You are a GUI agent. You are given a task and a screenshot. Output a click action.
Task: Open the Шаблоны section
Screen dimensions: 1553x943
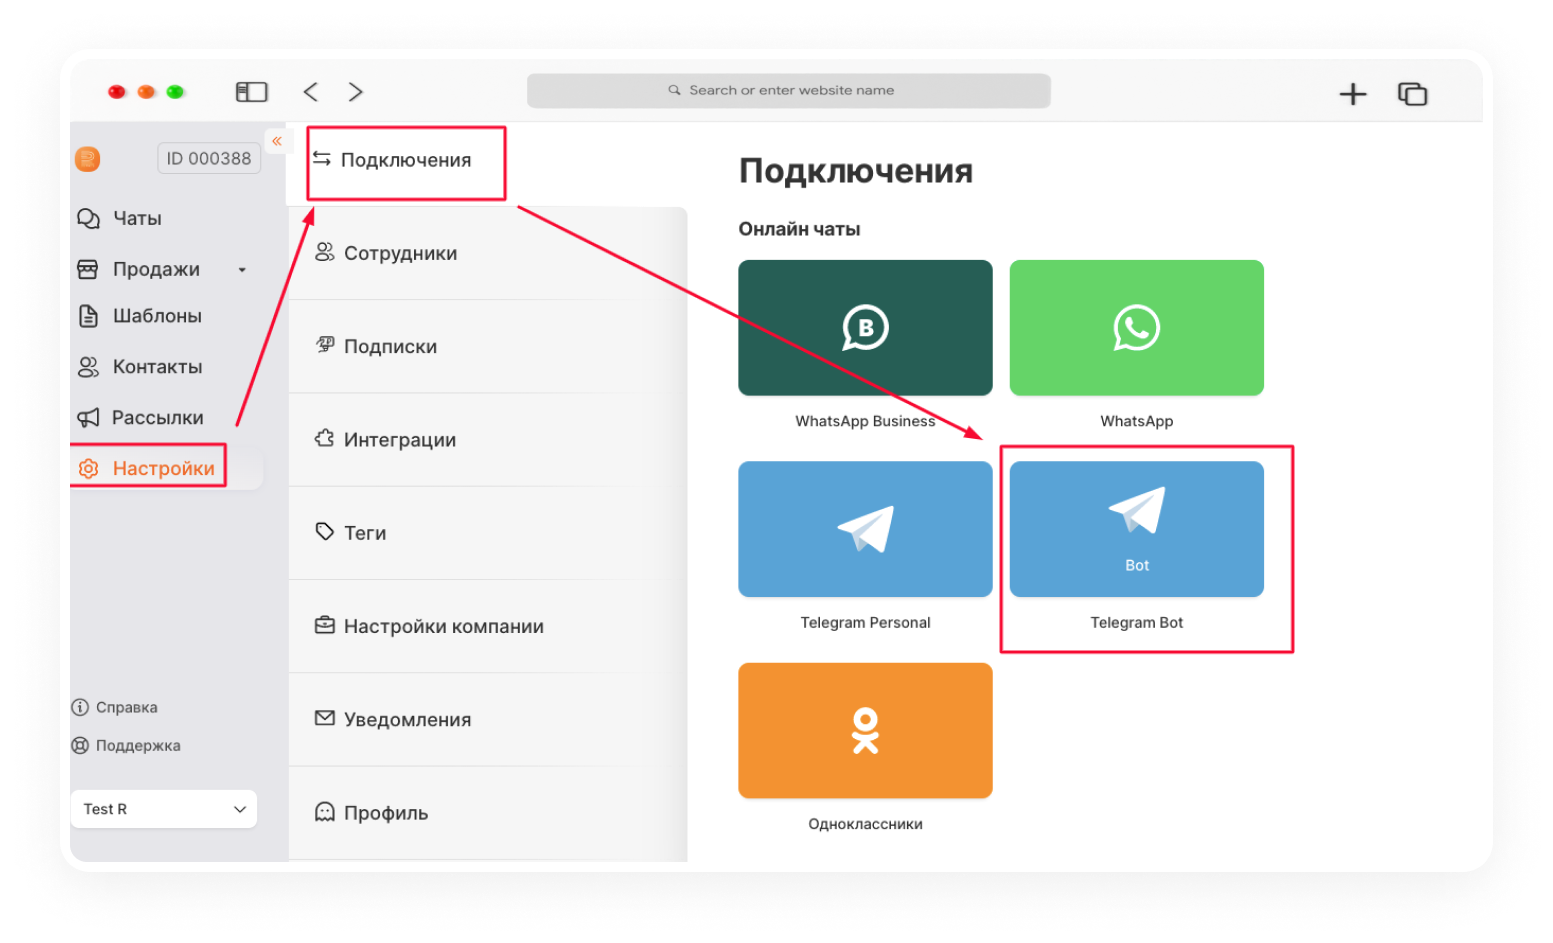pyautogui.click(x=157, y=316)
